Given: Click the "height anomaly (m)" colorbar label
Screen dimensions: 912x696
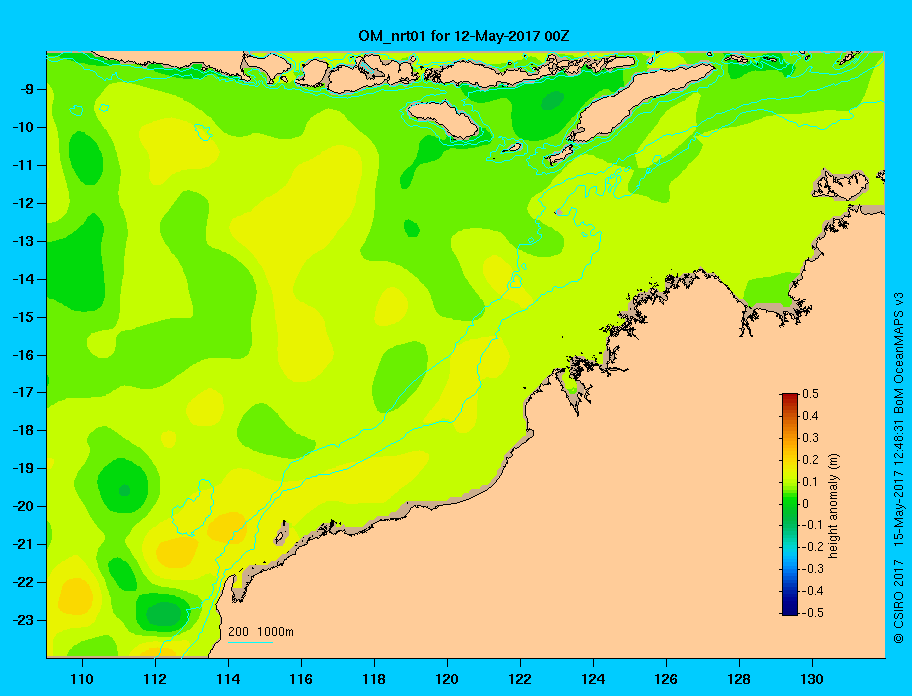Looking at the screenshot, I should 833,505.
